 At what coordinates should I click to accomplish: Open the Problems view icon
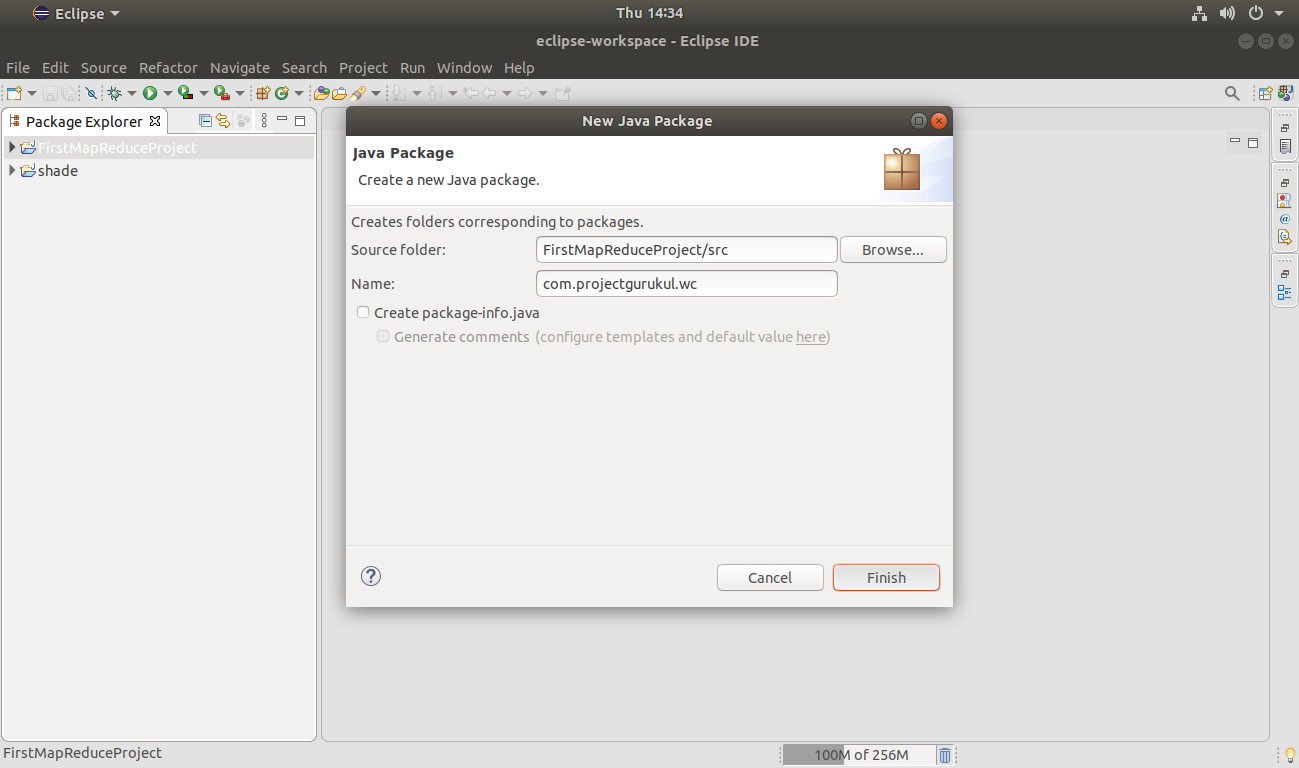(x=1285, y=201)
